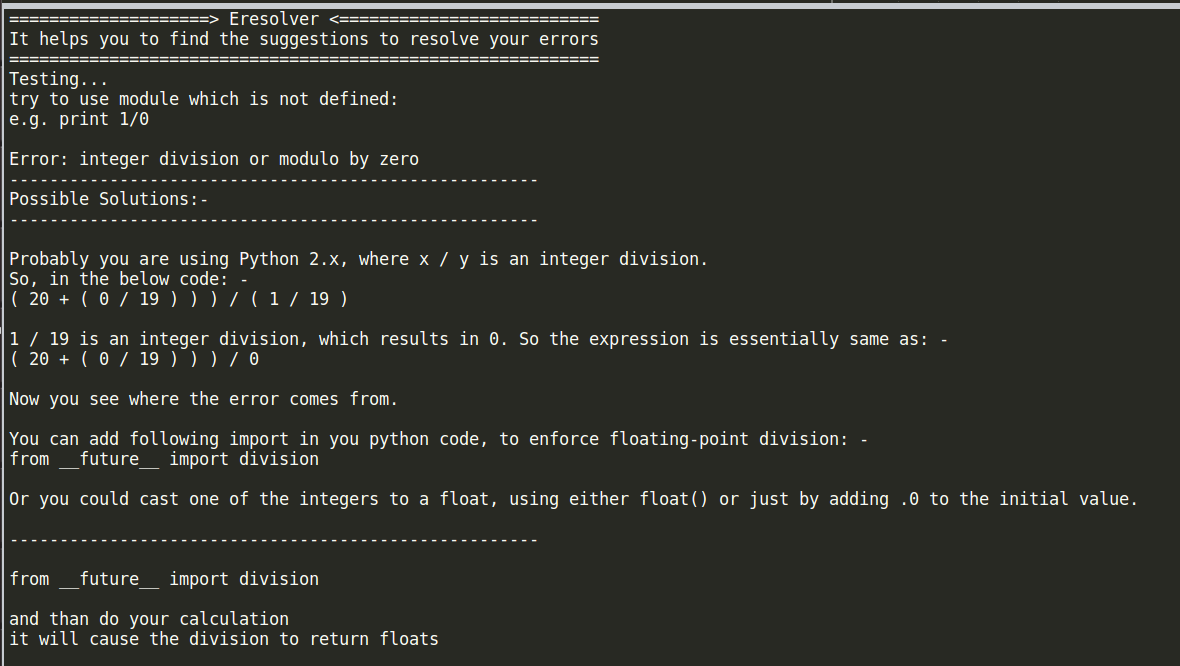Click the 'and than do your calculation' line

tap(149, 619)
